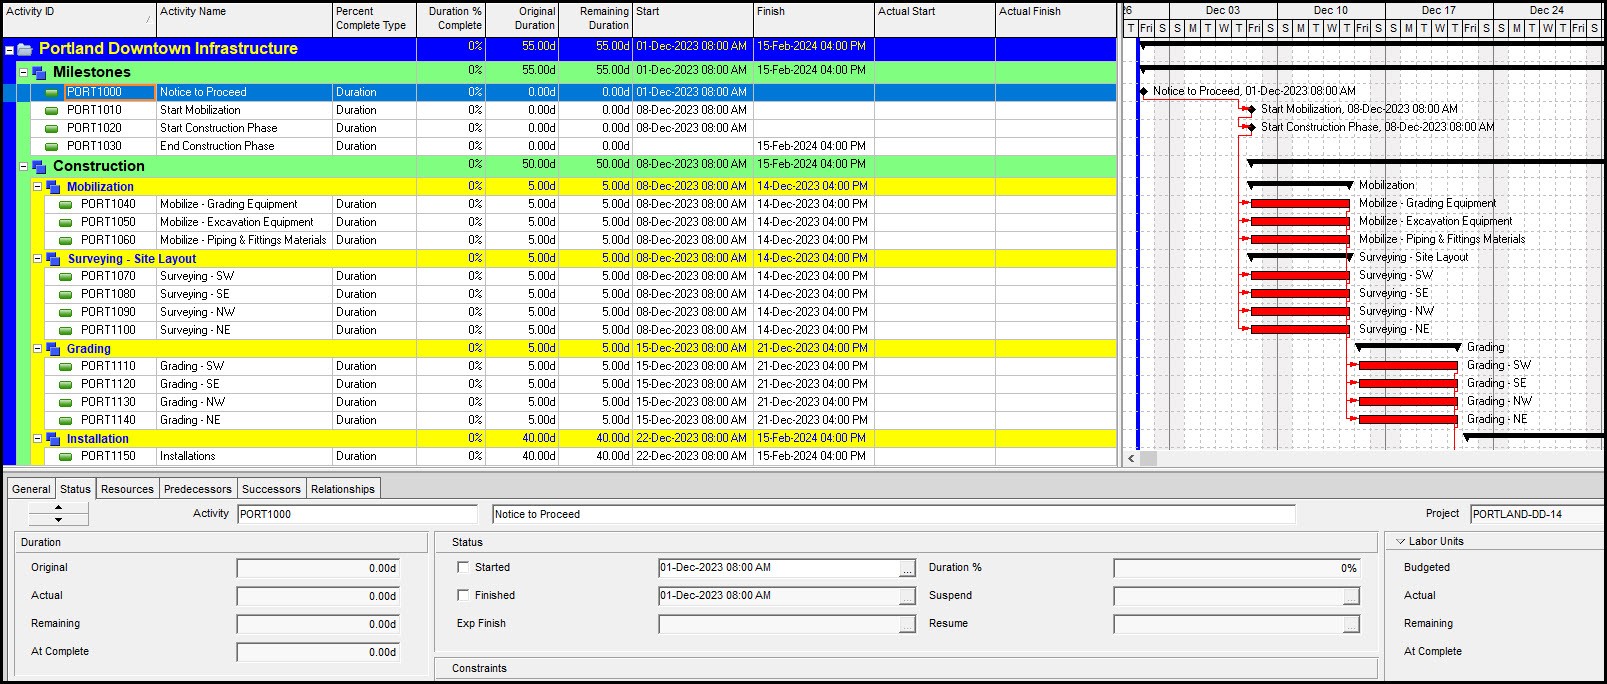Open the Finished date browse button
Screen dimensions: 1607x684
[x=907, y=596]
